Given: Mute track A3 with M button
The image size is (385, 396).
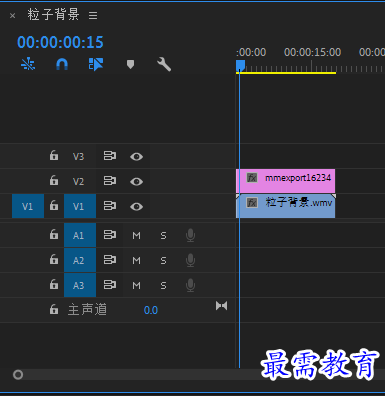Looking at the screenshot, I should pyautogui.click(x=136, y=286).
